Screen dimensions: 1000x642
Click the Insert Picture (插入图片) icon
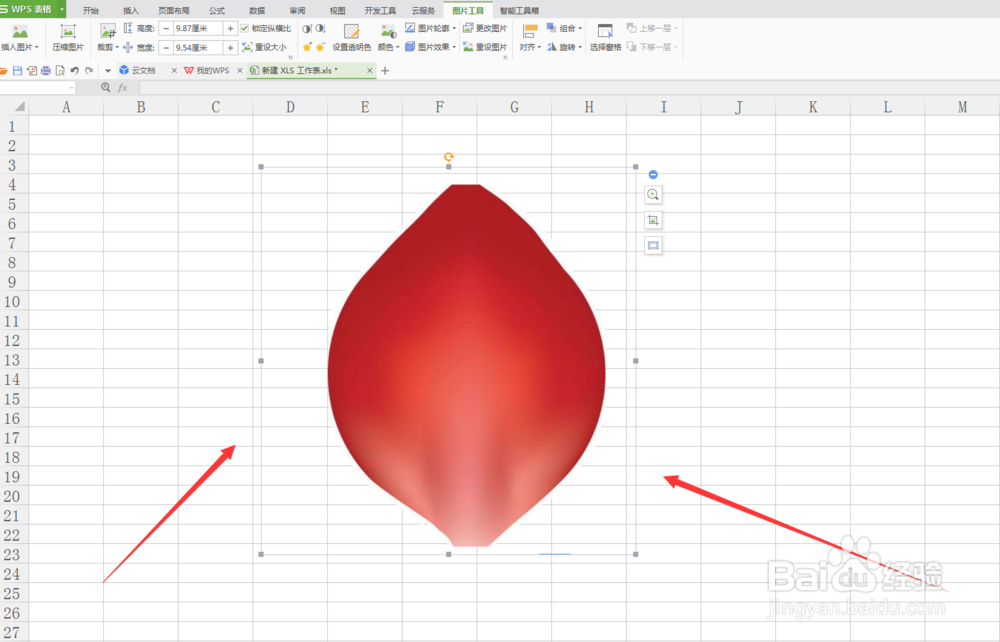tap(20, 32)
